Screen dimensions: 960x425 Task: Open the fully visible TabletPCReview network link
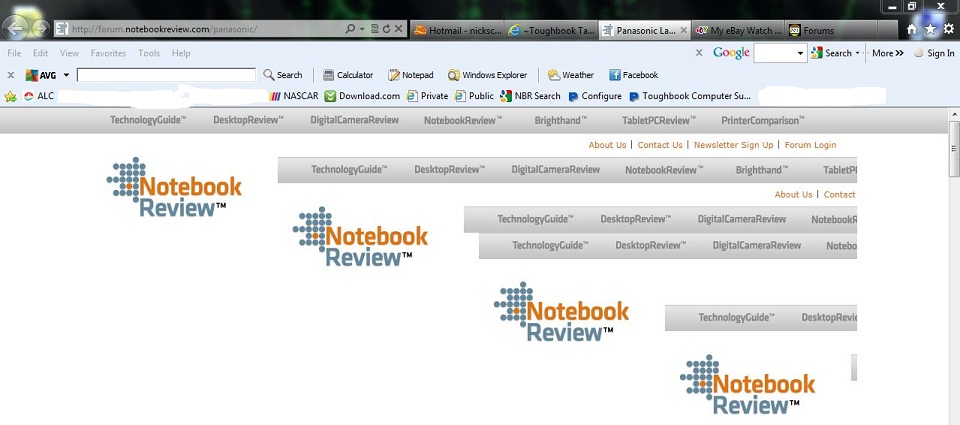click(659, 120)
